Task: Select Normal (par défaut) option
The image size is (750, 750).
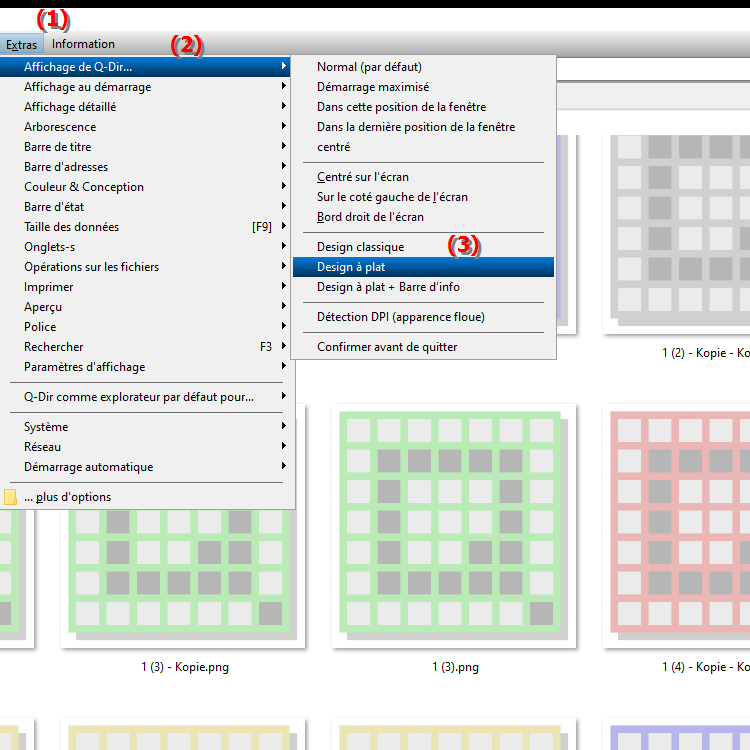Action: click(423, 67)
